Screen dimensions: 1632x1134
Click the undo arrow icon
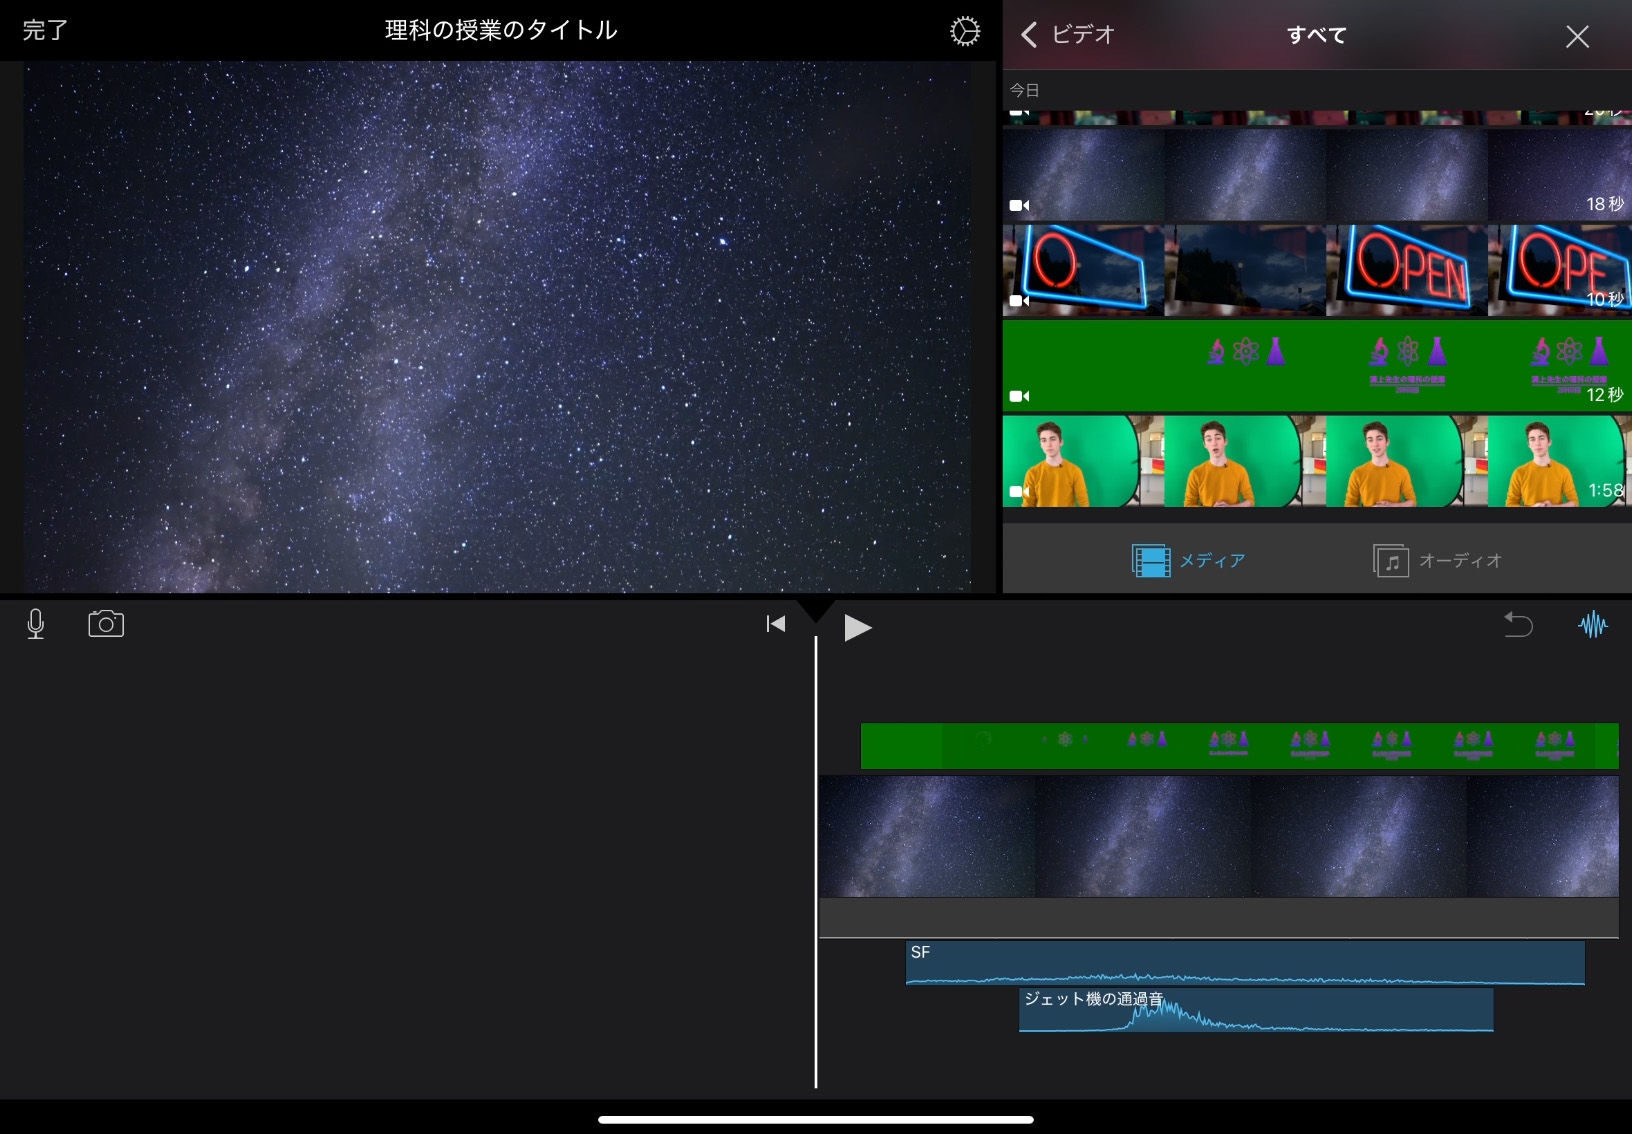1518,625
